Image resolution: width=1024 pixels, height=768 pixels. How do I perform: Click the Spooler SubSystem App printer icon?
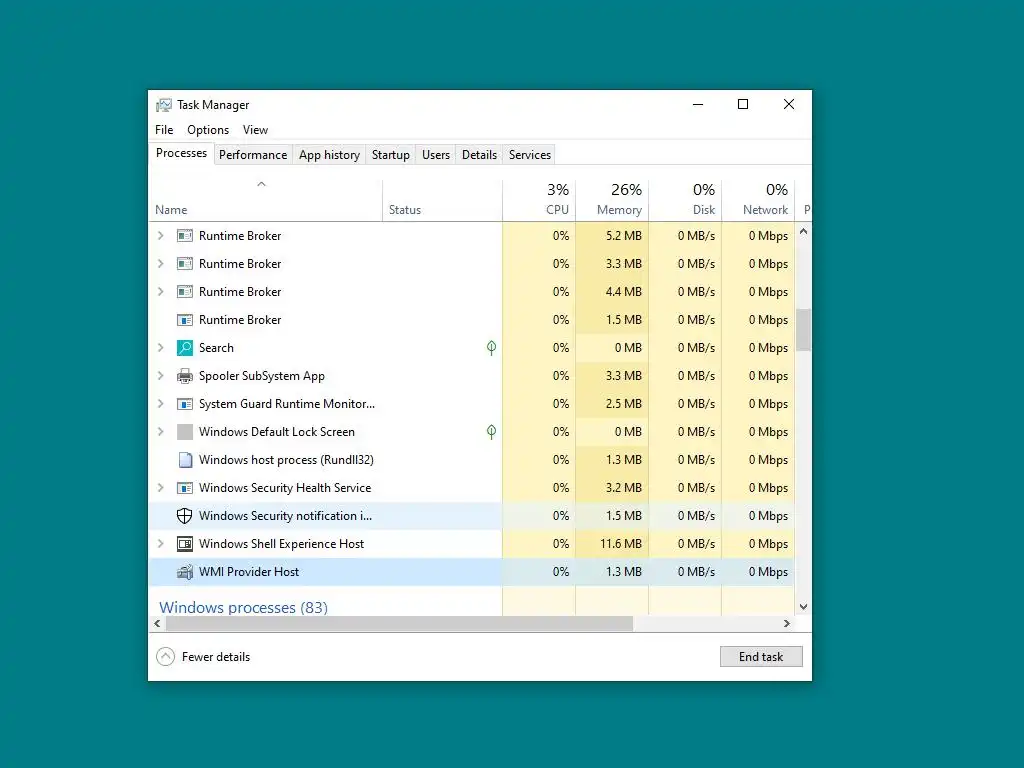[185, 376]
